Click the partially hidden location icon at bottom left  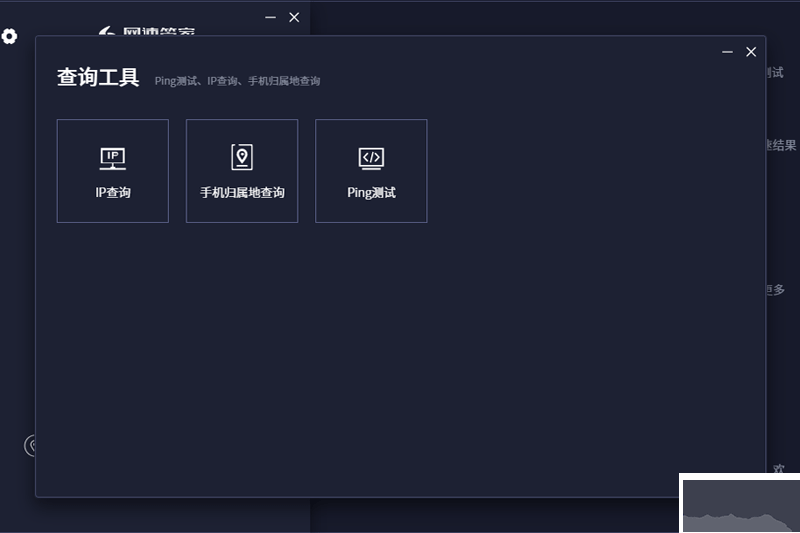(31, 445)
